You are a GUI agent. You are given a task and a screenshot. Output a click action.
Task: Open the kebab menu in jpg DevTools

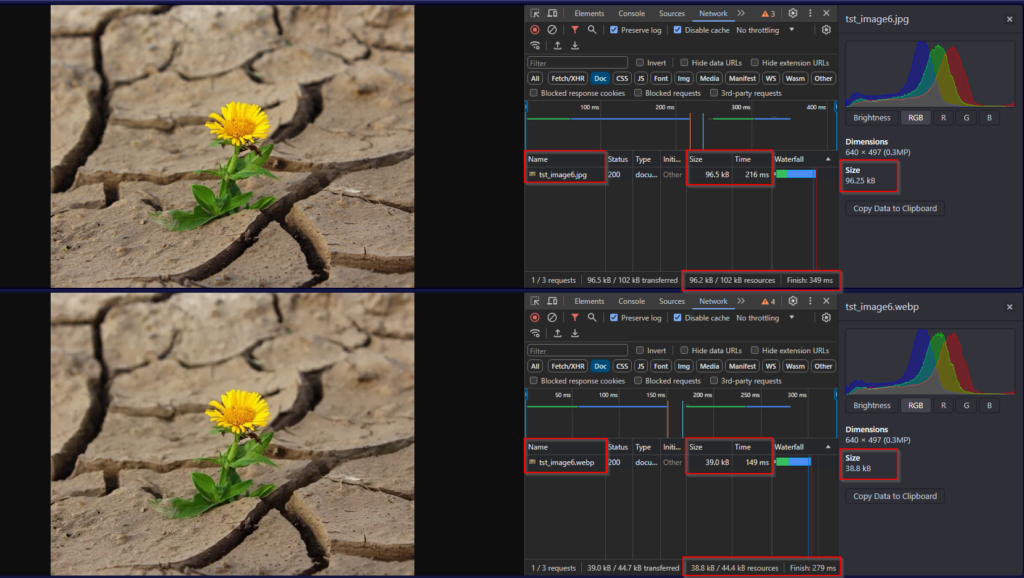point(810,13)
